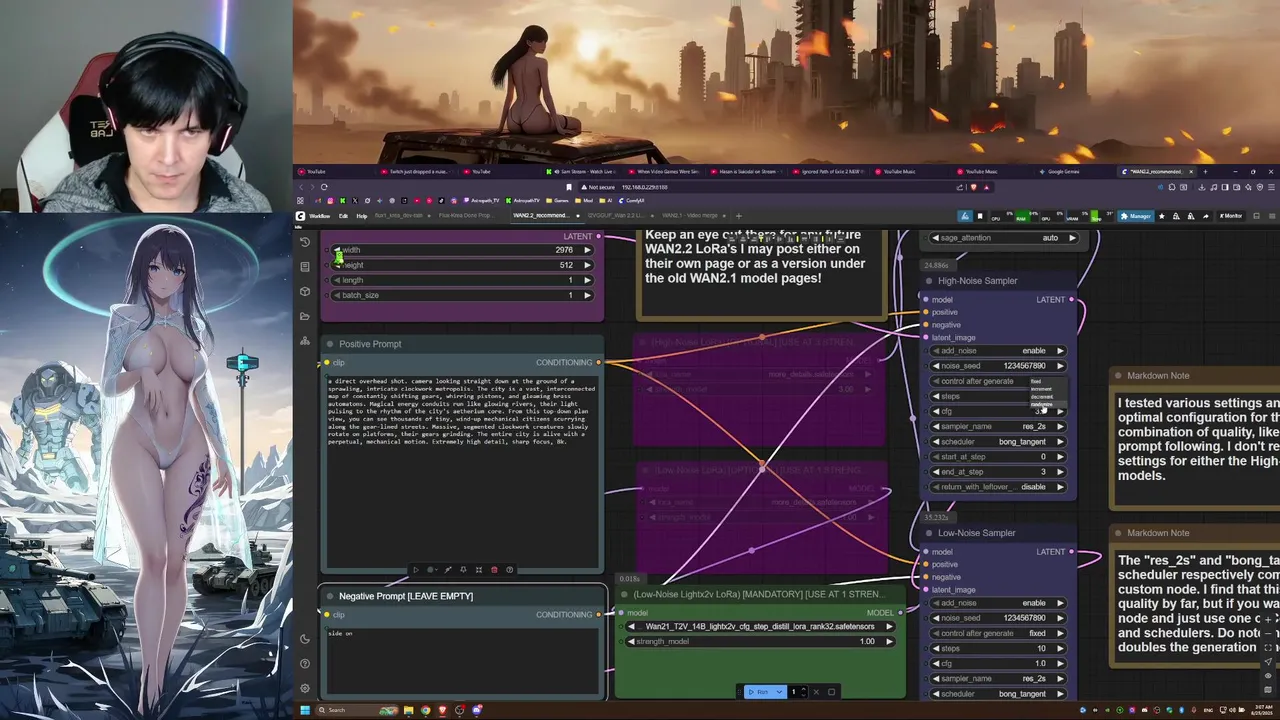Toggle return_with_leftover disable setting
Image resolution: width=1280 pixels, height=720 pixels.
coord(999,487)
